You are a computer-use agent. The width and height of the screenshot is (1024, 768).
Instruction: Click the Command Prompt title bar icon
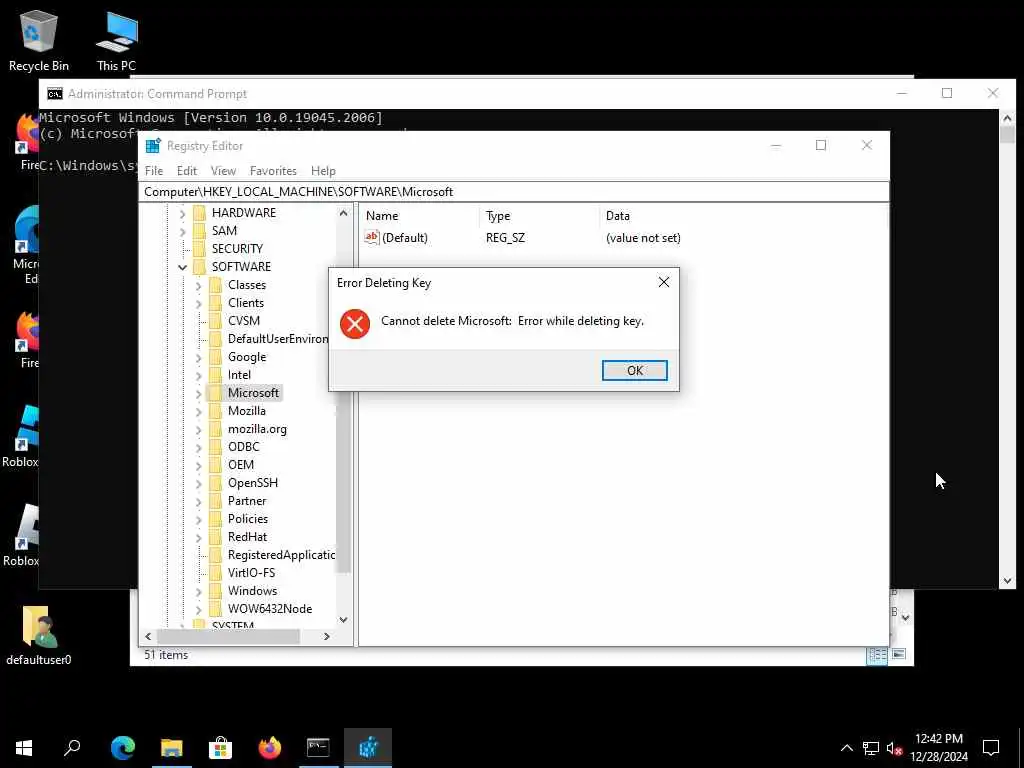(55, 94)
